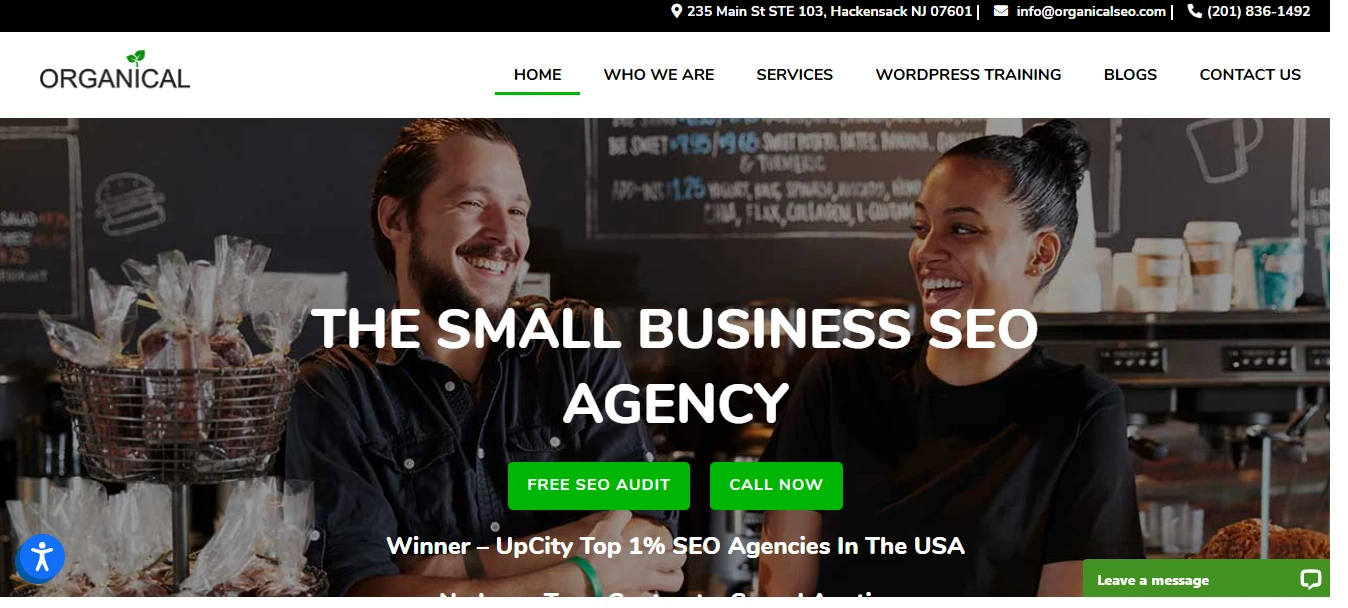Click the Small Business SEO Agency headline

(675, 365)
